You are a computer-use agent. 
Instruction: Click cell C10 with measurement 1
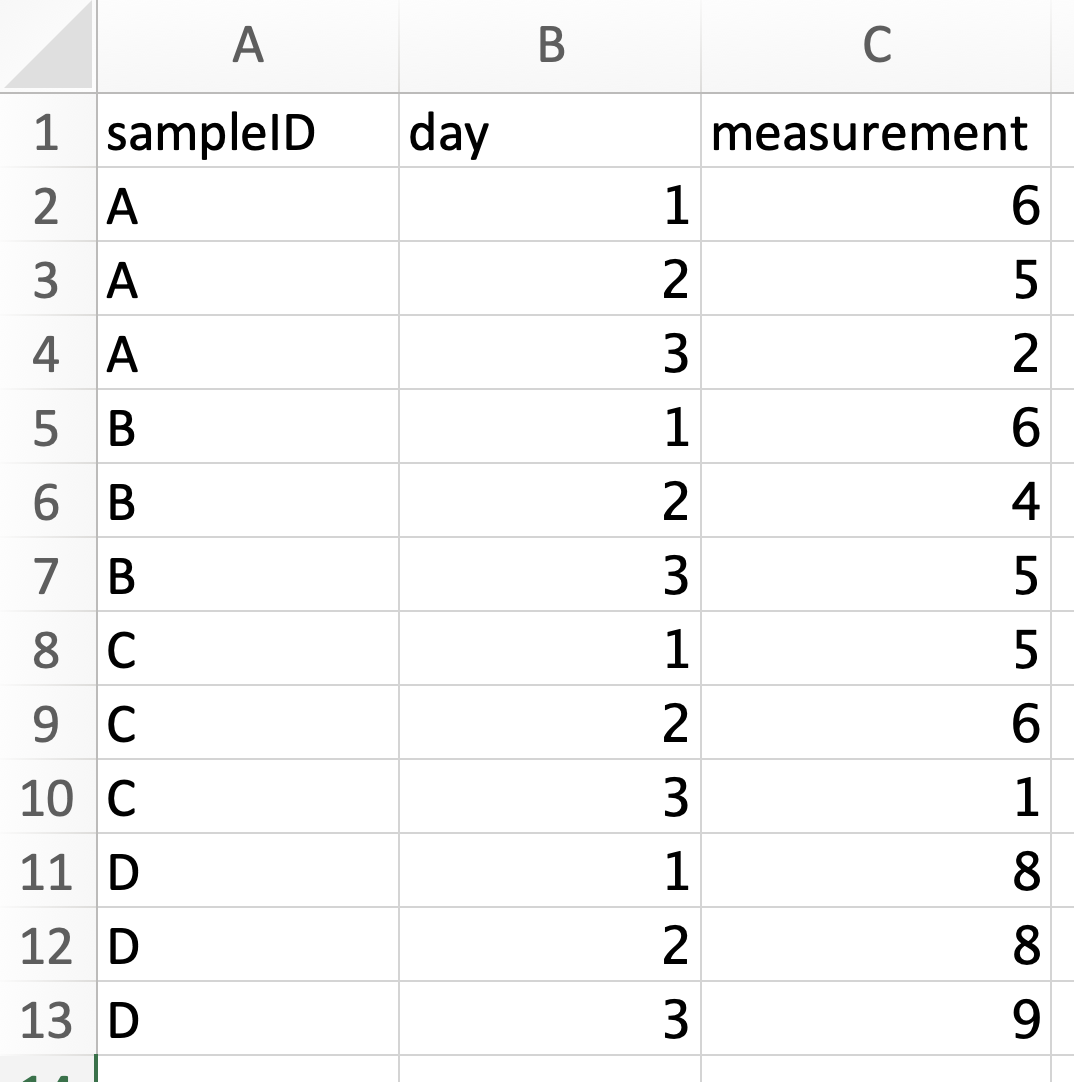[876, 798]
